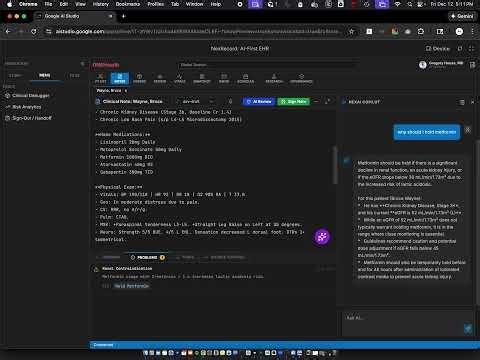Click the fullscreen icon beside Device
The width and height of the screenshot is (480, 360).
(x=471, y=49)
